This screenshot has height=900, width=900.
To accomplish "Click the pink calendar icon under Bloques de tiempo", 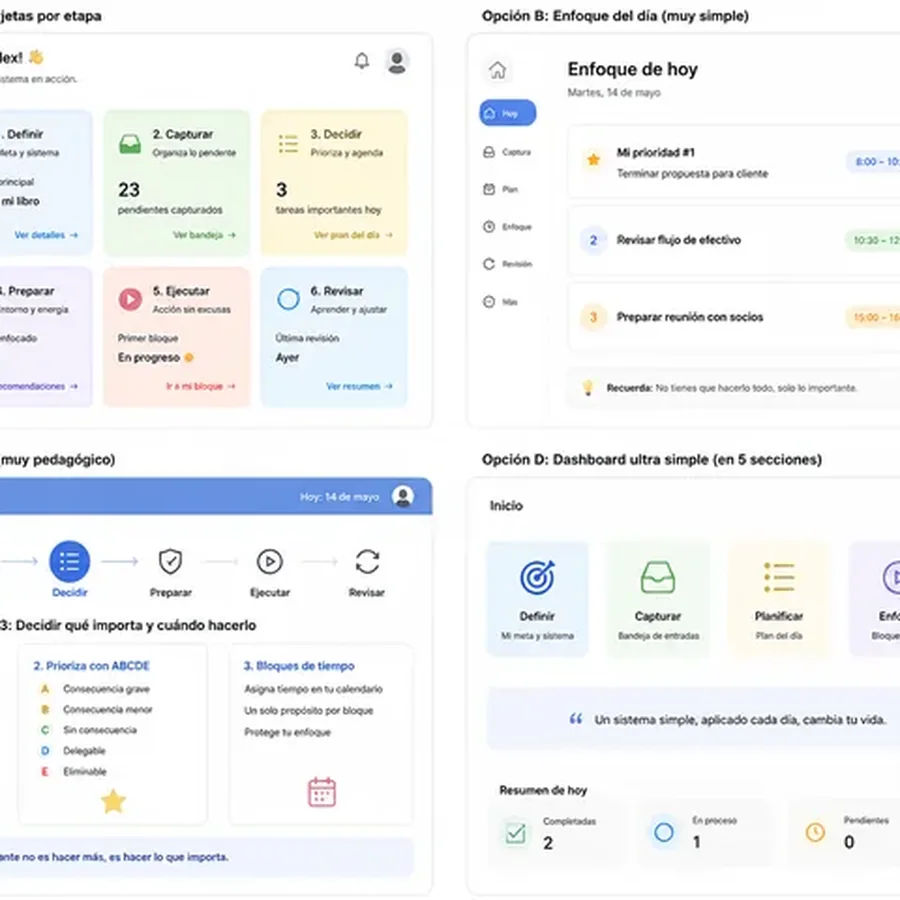I will coord(322,792).
